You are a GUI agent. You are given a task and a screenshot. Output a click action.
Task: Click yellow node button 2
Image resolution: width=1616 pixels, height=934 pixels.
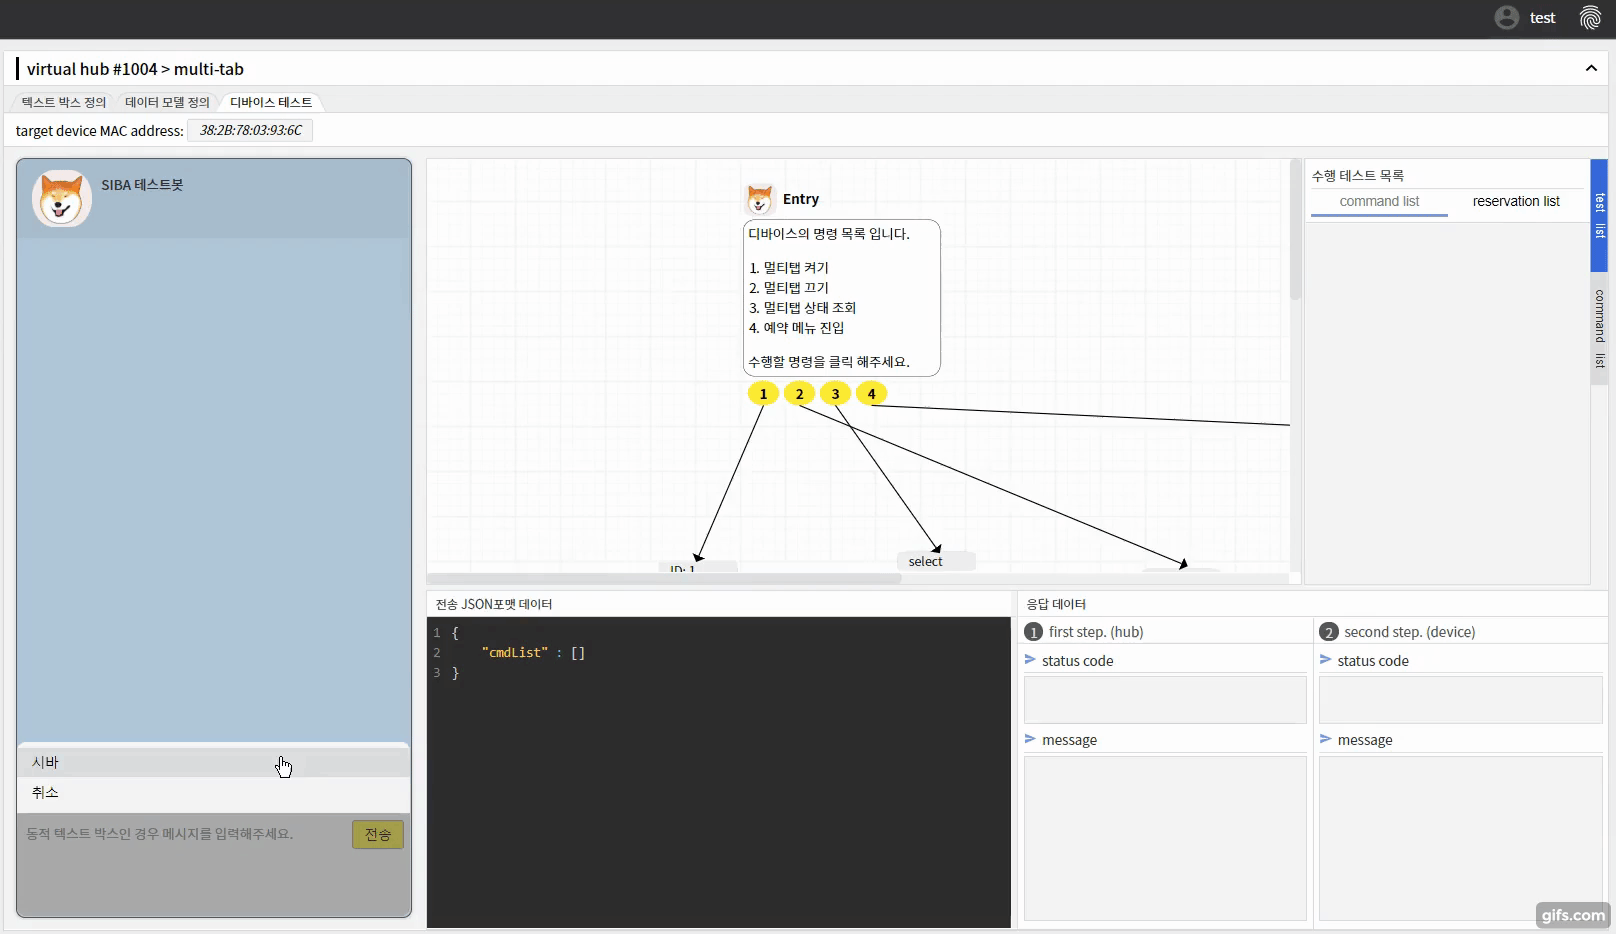[799, 394]
